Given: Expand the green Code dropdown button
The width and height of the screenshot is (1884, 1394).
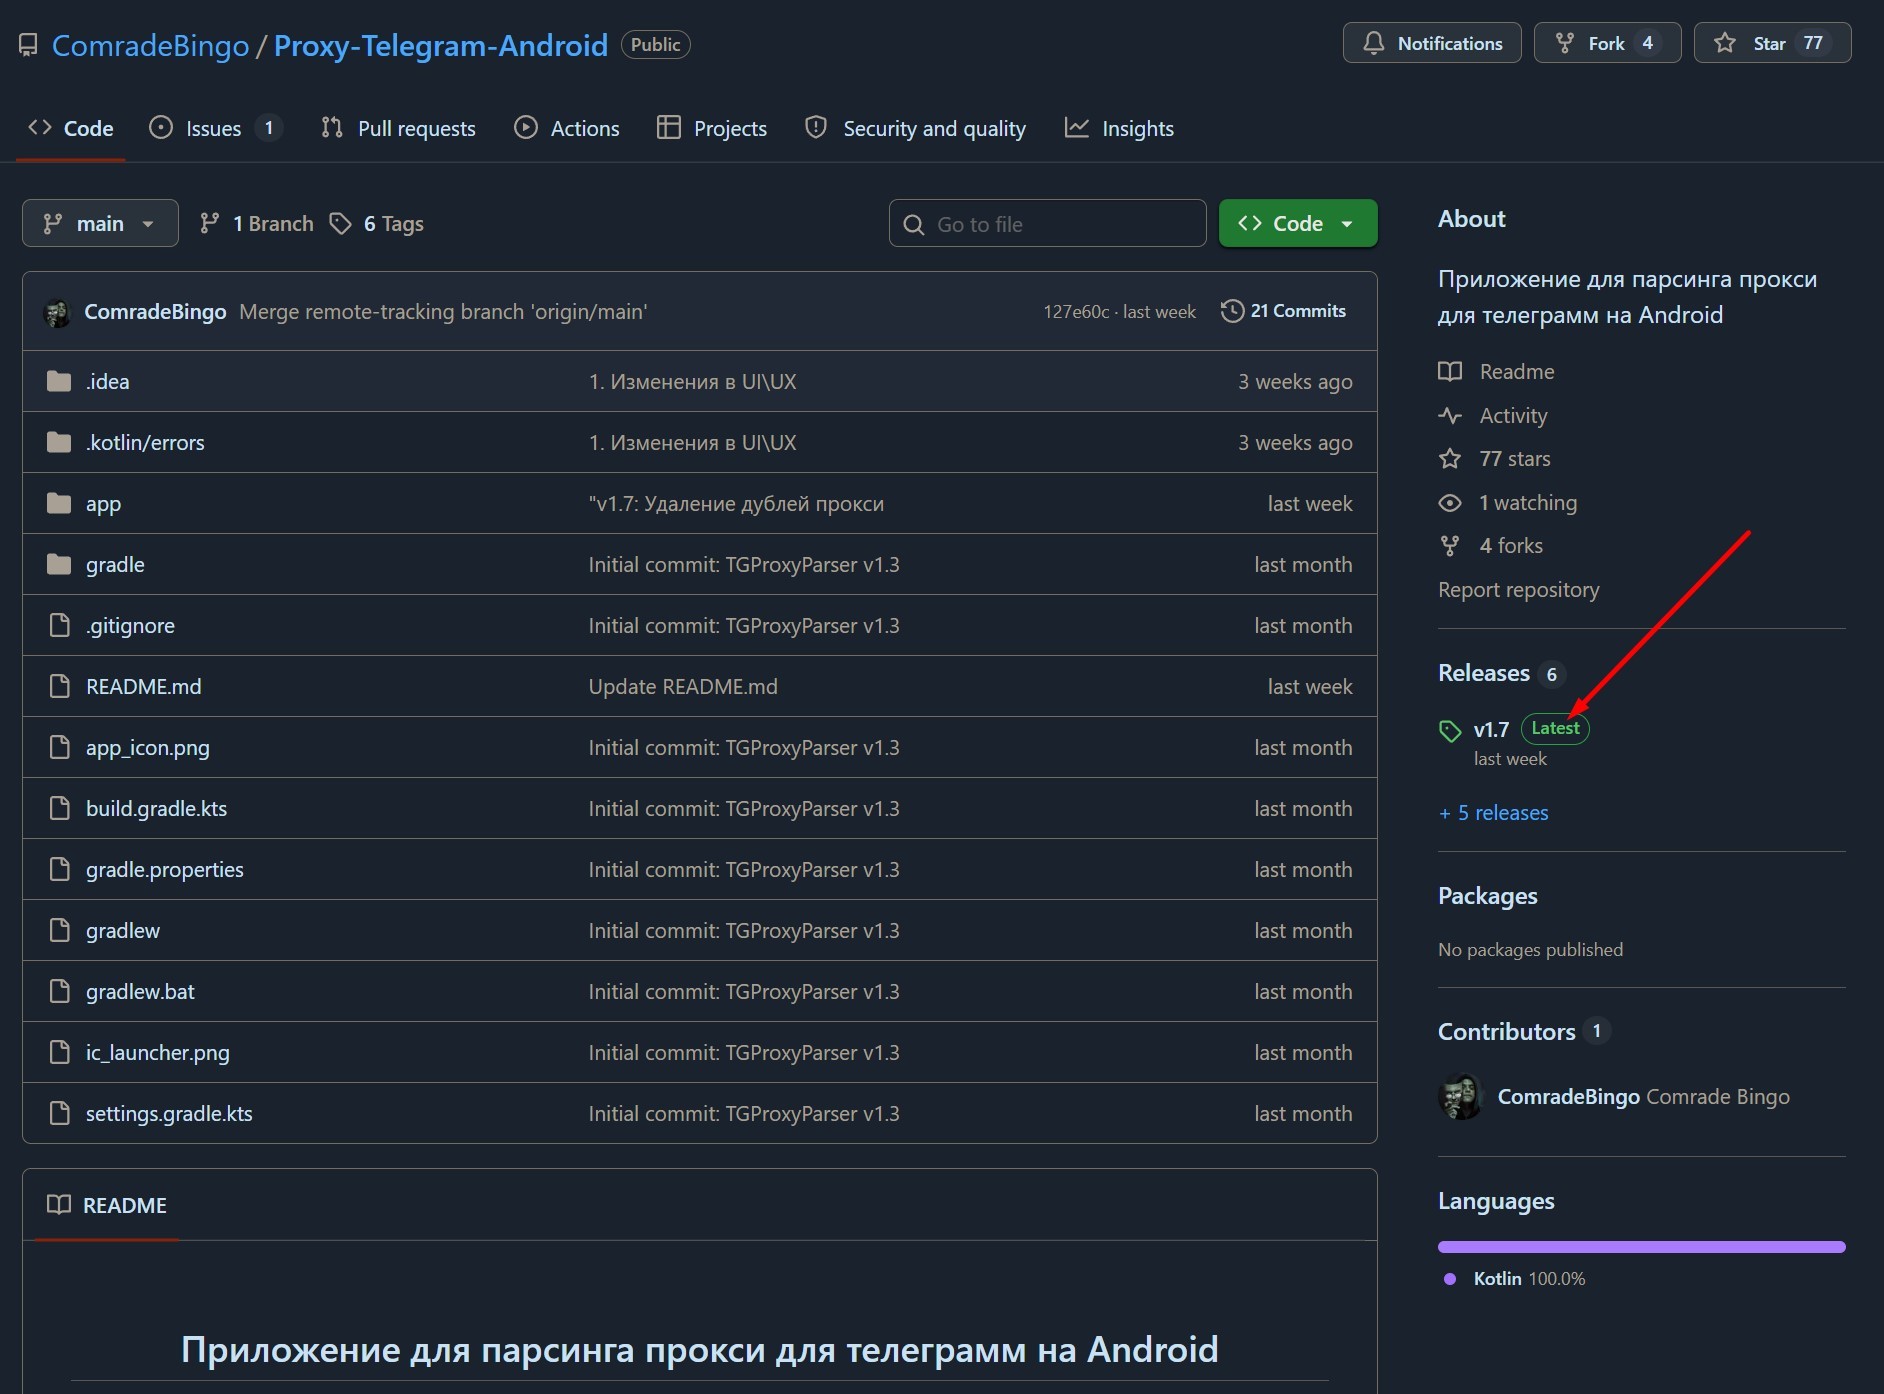Looking at the screenshot, I should click(x=1298, y=223).
